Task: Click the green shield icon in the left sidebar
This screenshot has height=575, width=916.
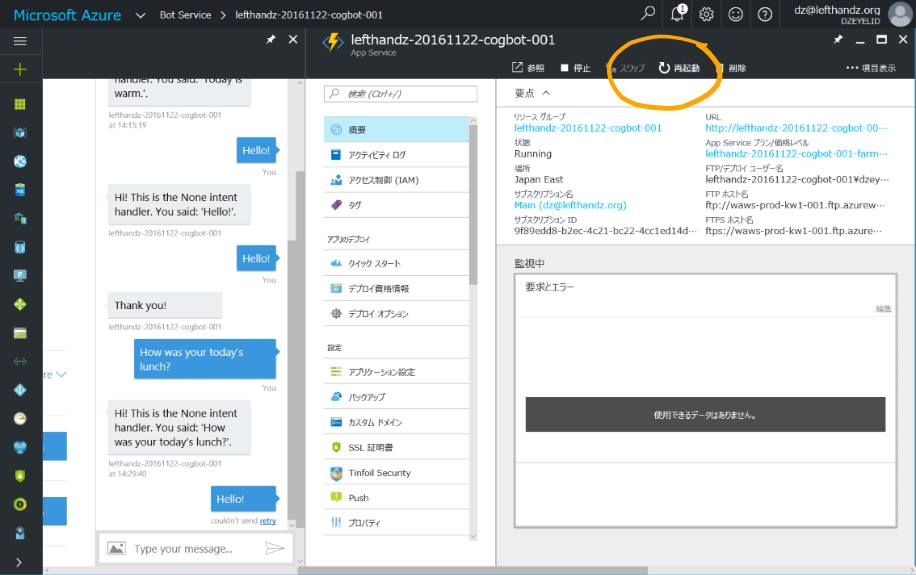Action: tap(20, 476)
